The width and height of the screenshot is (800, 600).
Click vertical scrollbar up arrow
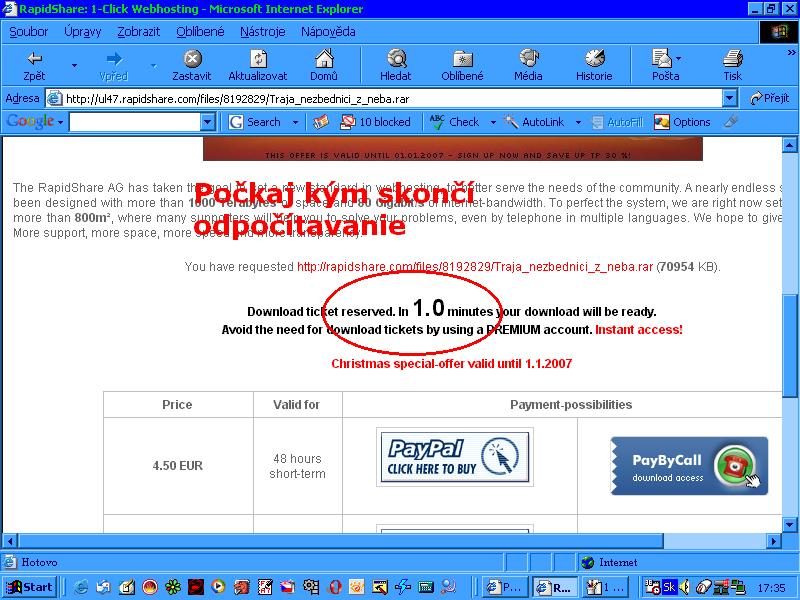click(789, 145)
